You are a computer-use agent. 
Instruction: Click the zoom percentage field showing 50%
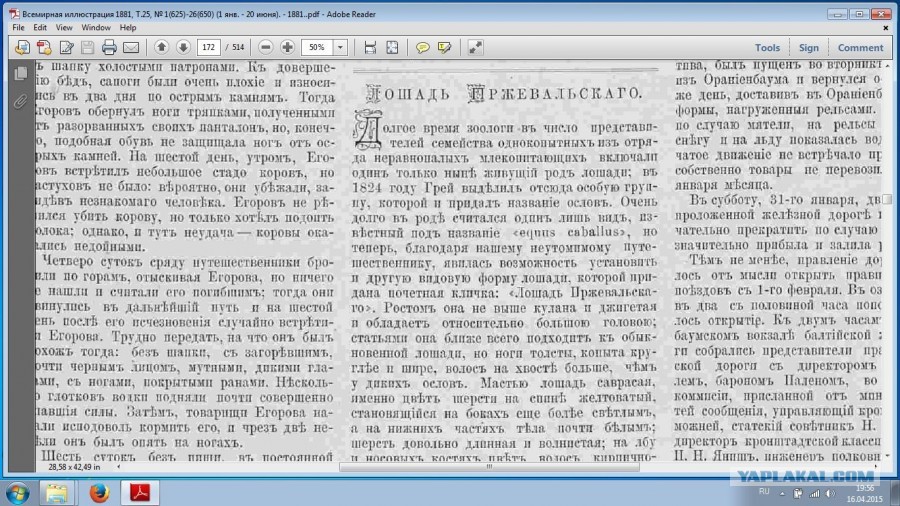coord(317,47)
